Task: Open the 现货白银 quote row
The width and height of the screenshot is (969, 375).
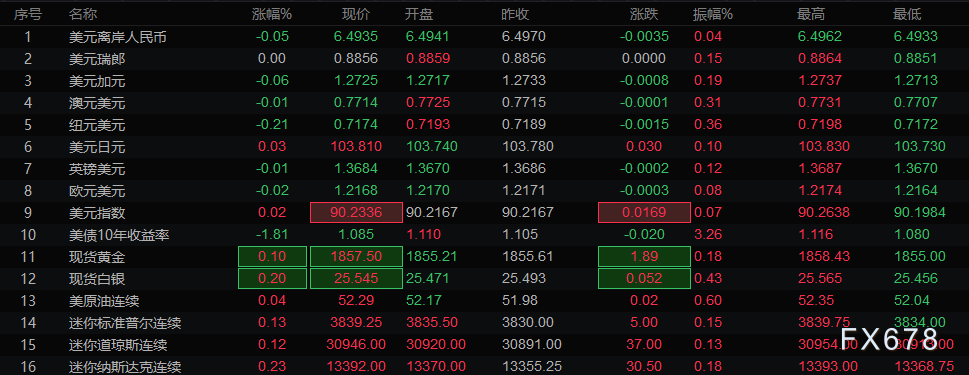Action: point(484,279)
